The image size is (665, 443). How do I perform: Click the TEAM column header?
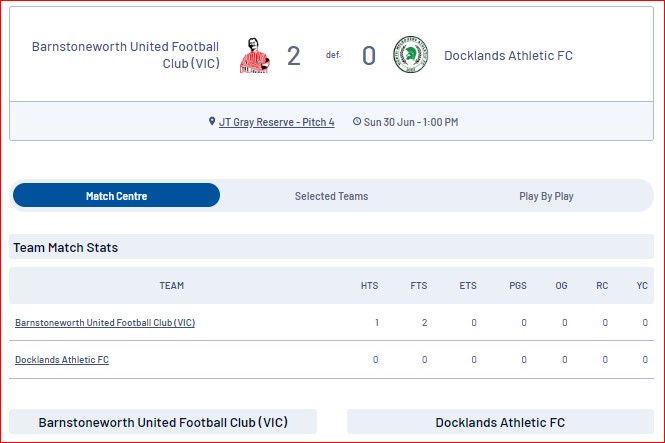coord(172,286)
